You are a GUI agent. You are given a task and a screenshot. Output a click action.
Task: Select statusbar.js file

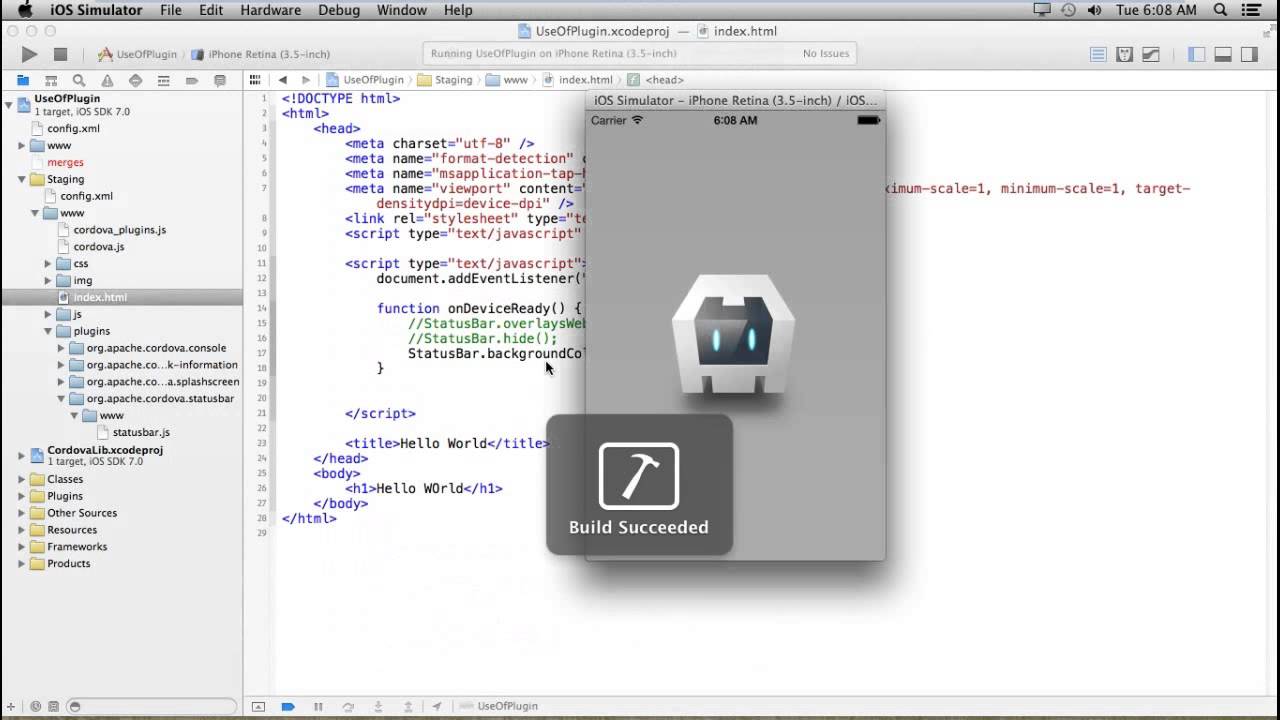[141, 432]
